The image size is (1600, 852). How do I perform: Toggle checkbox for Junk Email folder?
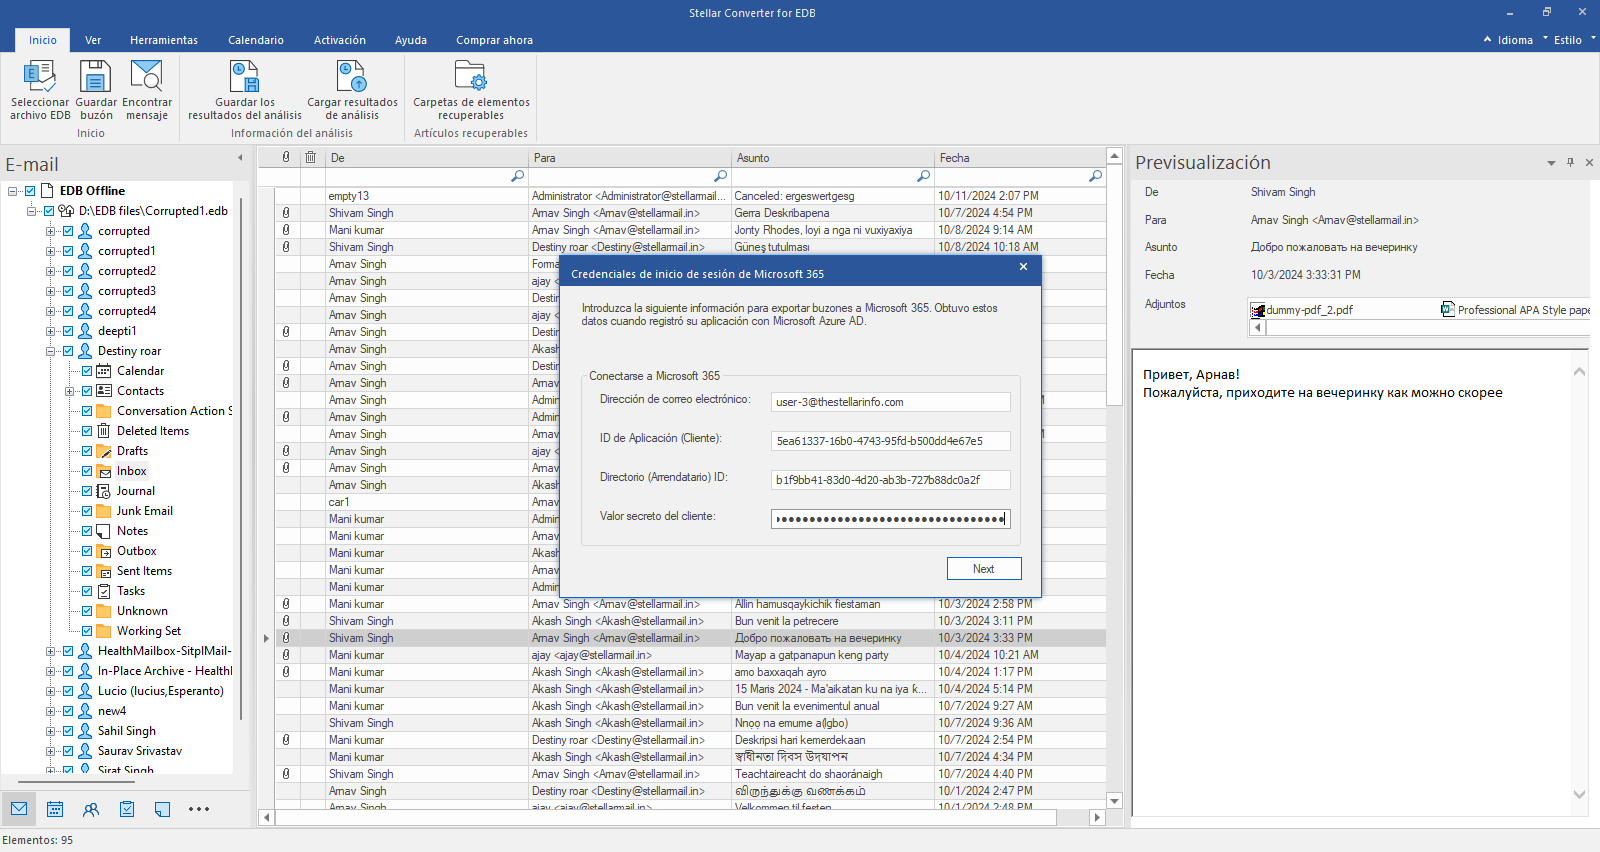click(x=87, y=511)
